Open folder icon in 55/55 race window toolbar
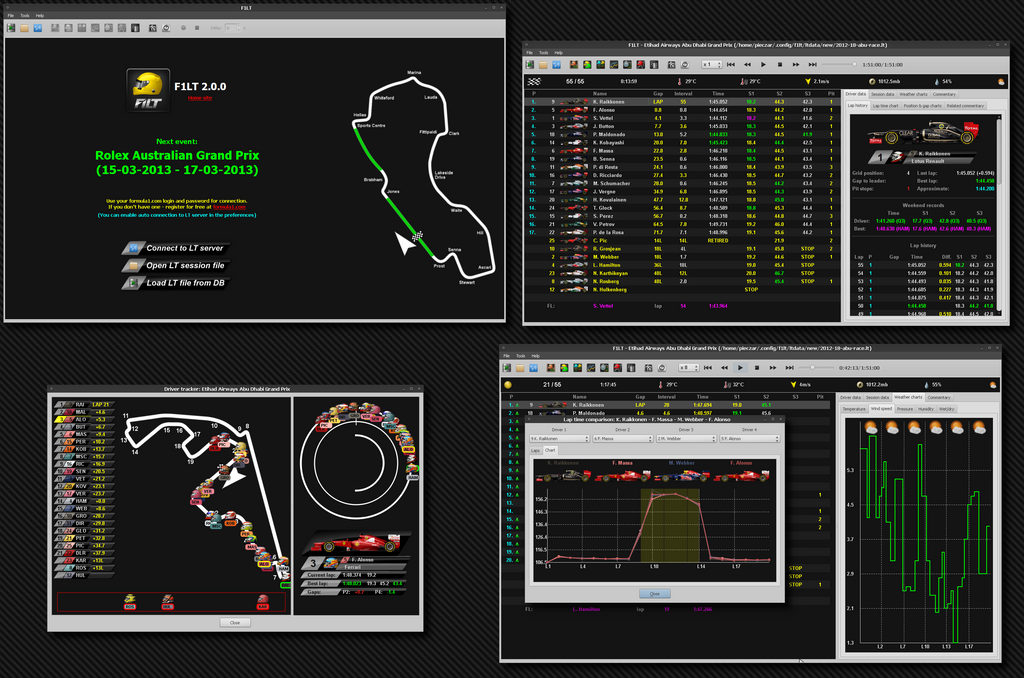 coord(543,65)
